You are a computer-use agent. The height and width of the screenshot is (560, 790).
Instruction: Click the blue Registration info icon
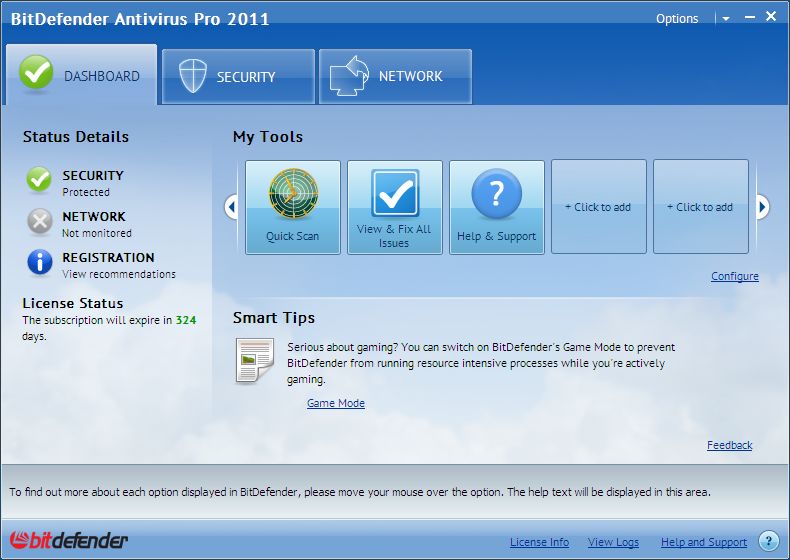[39, 263]
